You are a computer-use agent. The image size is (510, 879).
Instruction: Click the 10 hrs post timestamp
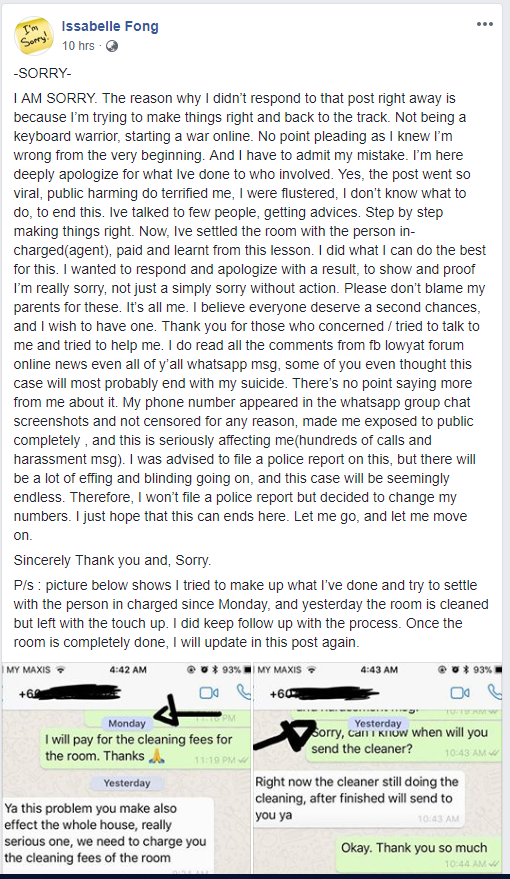(x=78, y=46)
